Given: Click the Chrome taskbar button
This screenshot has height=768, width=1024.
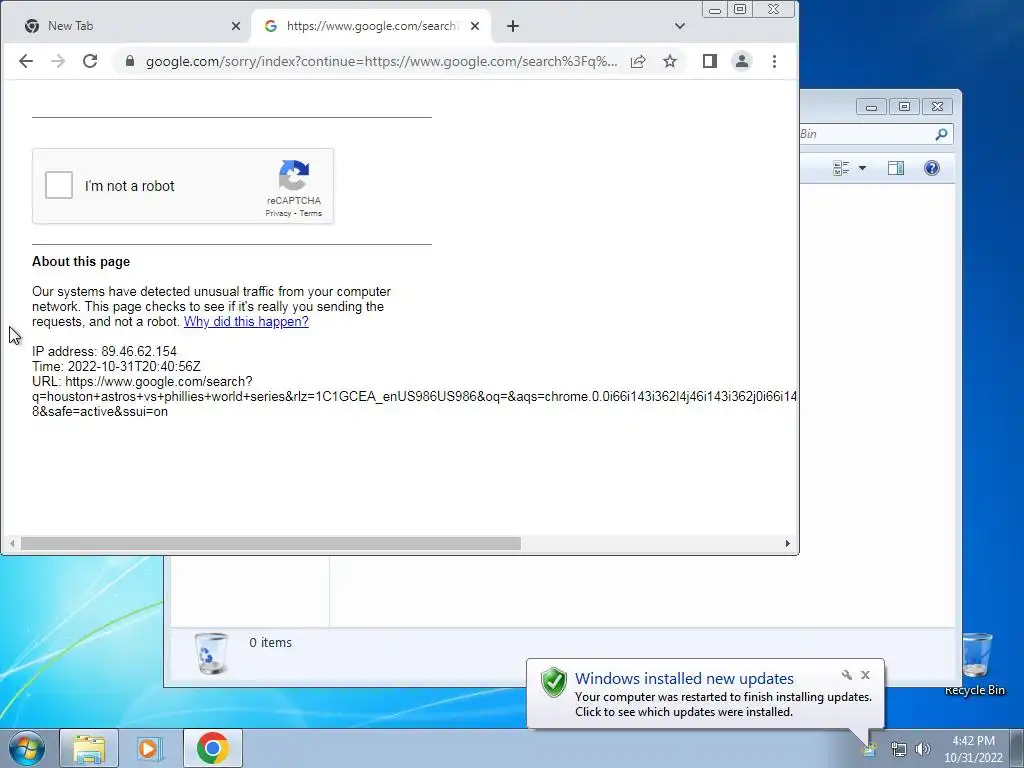Looking at the screenshot, I should coord(213,748).
